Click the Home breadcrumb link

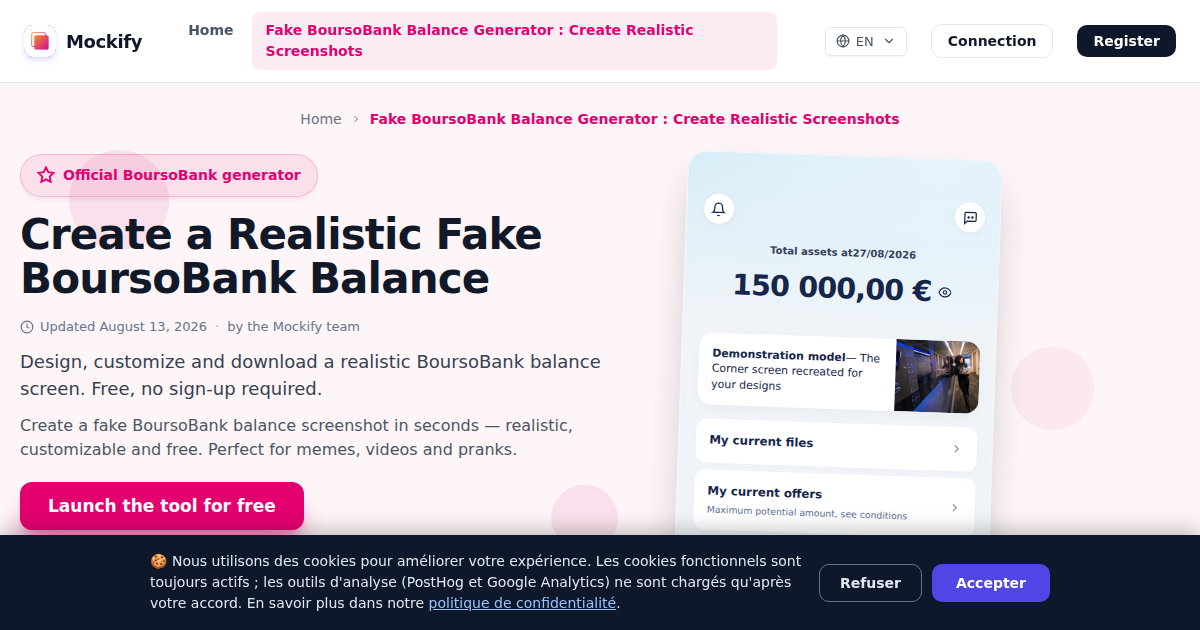pyautogui.click(x=321, y=119)
